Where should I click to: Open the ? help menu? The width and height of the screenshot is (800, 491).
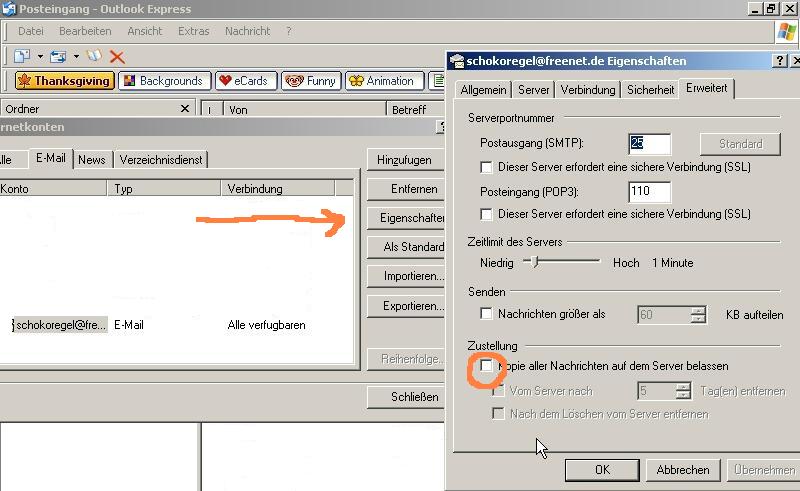coord(289,31)
